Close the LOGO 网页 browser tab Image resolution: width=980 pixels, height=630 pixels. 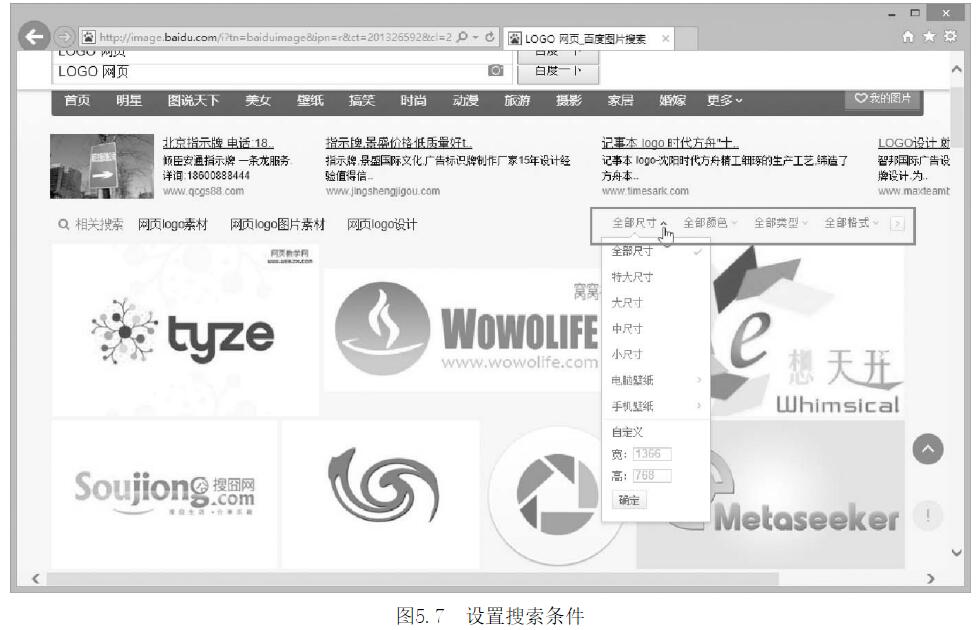665,39
